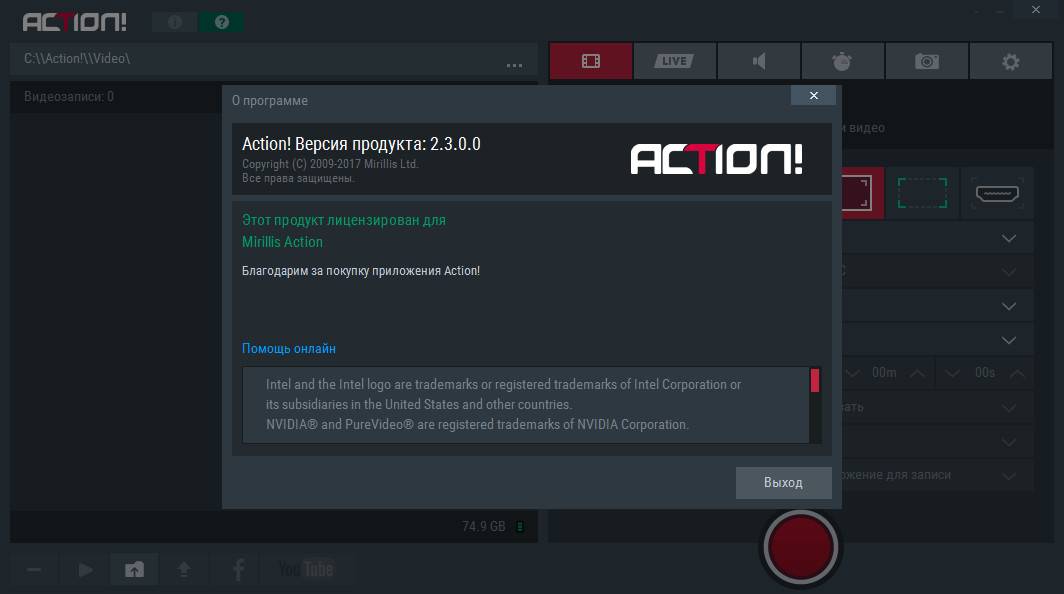Click the Intel trademarks sentence in the legal box
1064x594 pixels.
[x=504, y=394]
